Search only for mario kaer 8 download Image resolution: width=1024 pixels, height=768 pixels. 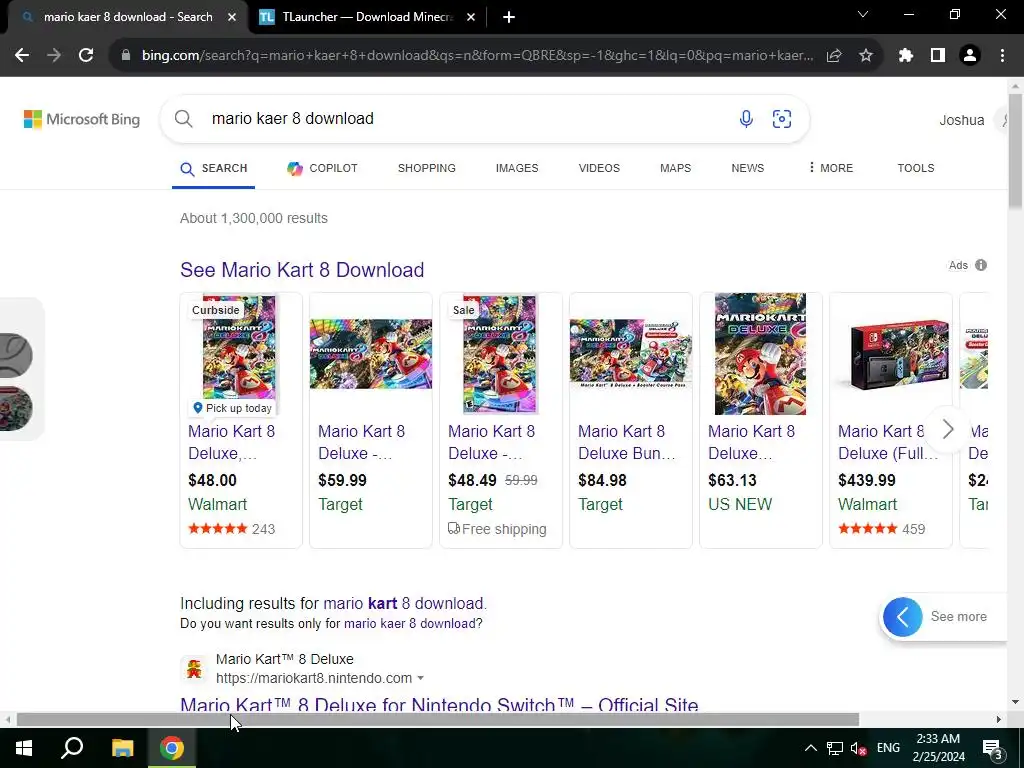[x=411, y=624]
